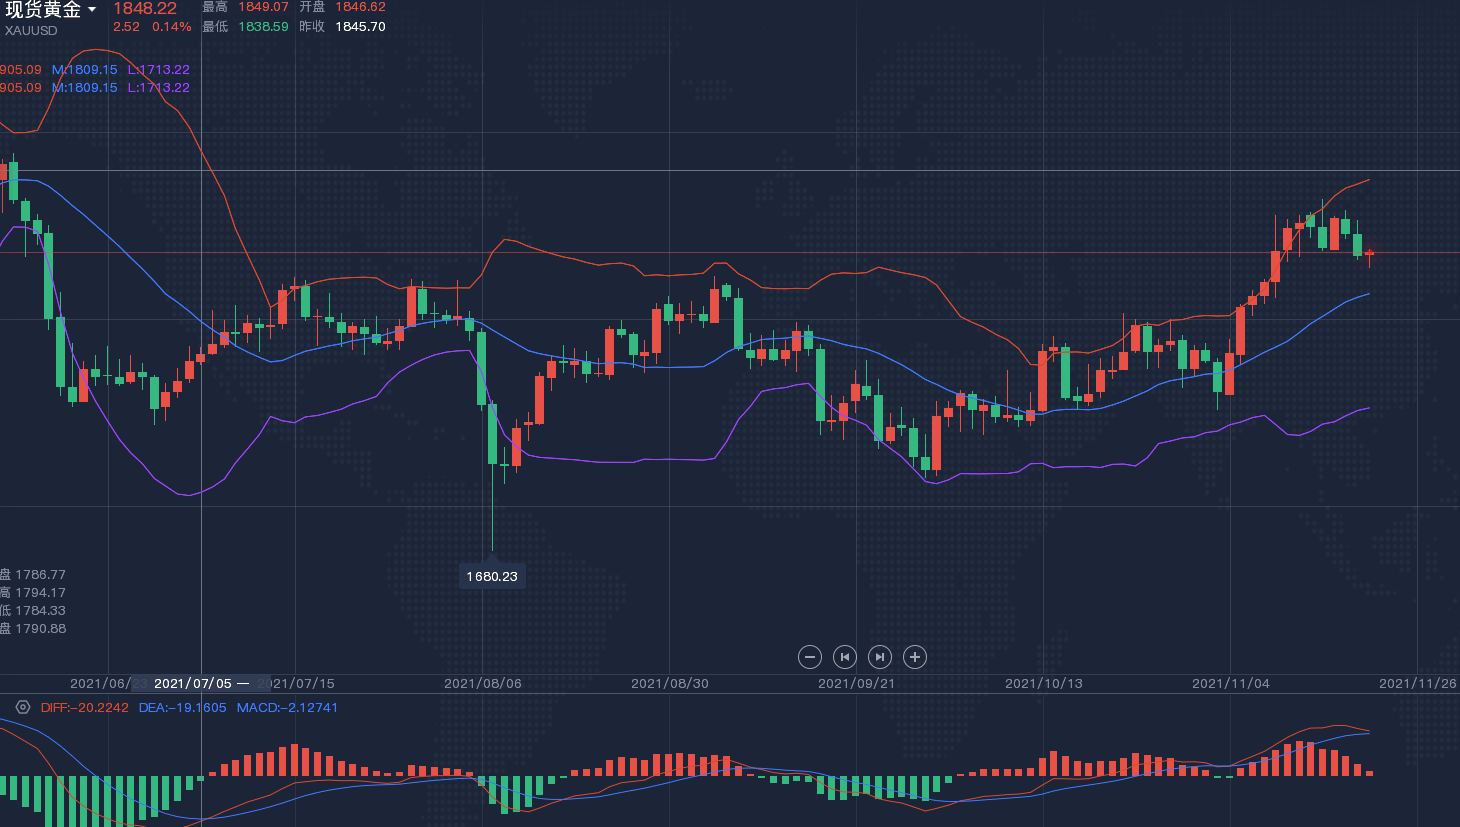The width and height of the screenshot is (1460, 827).
Task: Click the 最高 1849.07 high price value
Action: [x=263, y=7]
